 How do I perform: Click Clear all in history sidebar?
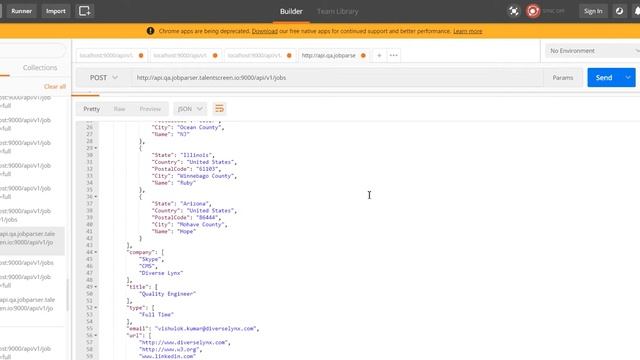click(x=55, y=87)
